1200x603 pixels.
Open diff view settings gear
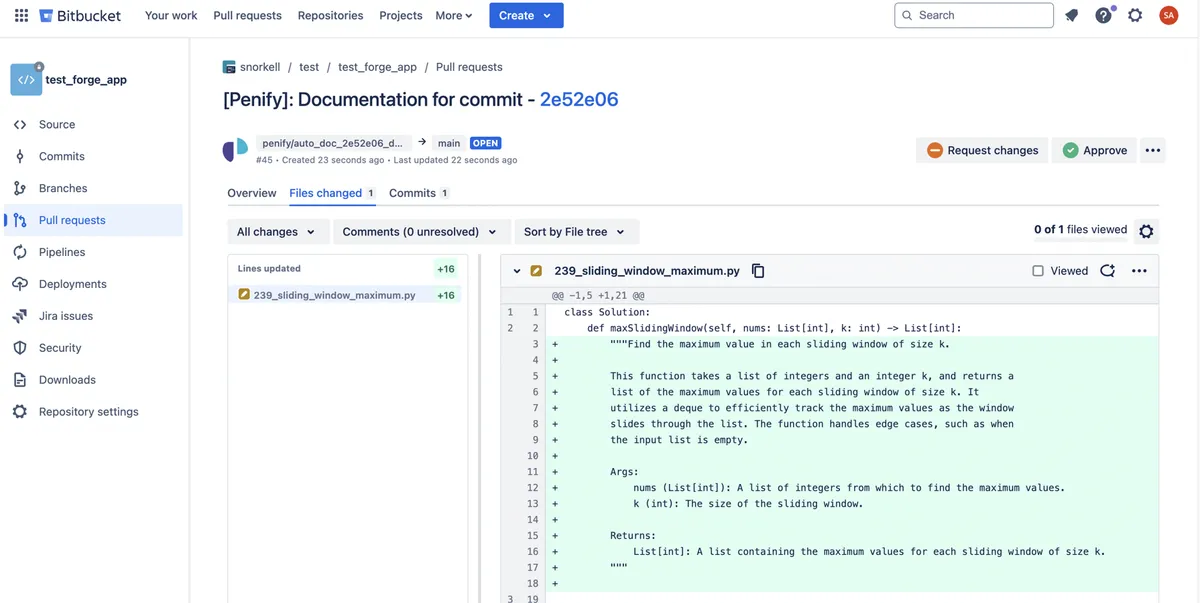pyautogui.click(x=1147, y=232)
